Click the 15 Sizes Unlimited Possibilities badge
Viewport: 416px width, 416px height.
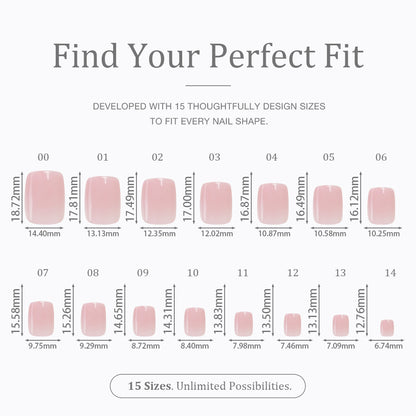pyautogui.click(x=208, y=386)
